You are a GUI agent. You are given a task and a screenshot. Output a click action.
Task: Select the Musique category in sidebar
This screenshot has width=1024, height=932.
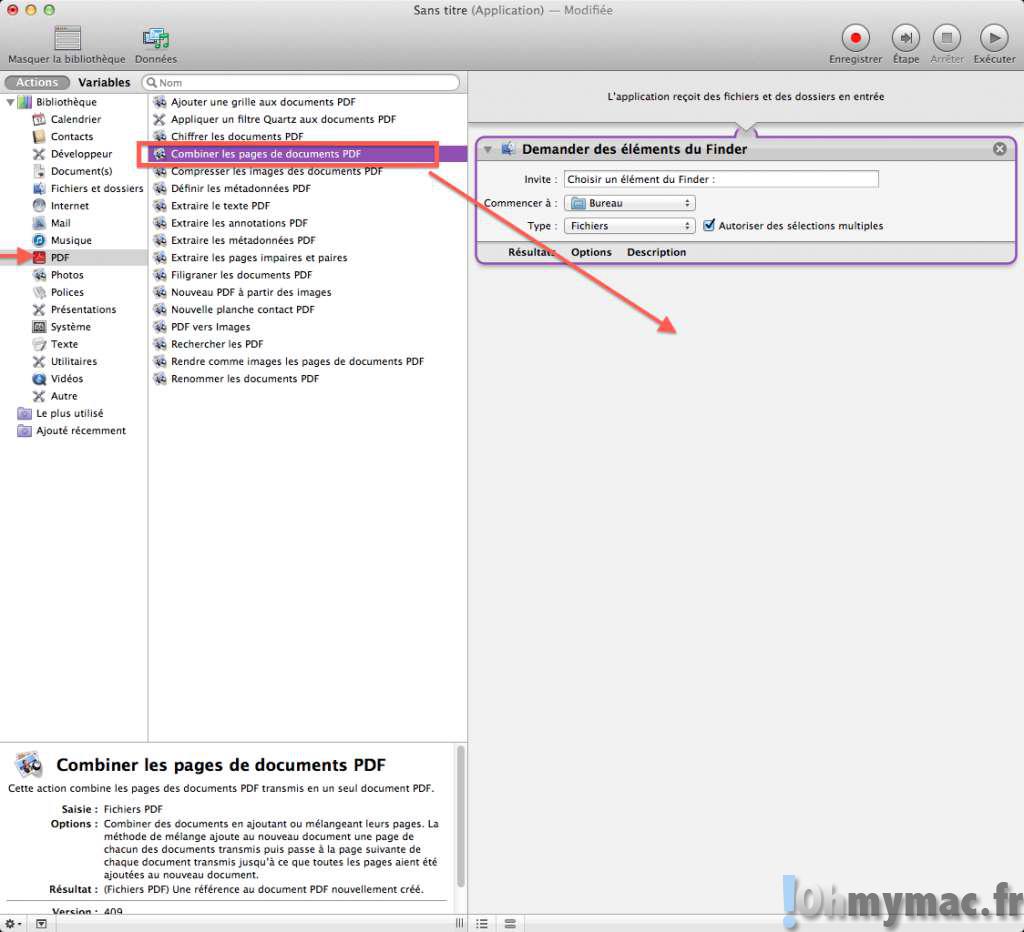pyautogui.click(x=70, y=240)
